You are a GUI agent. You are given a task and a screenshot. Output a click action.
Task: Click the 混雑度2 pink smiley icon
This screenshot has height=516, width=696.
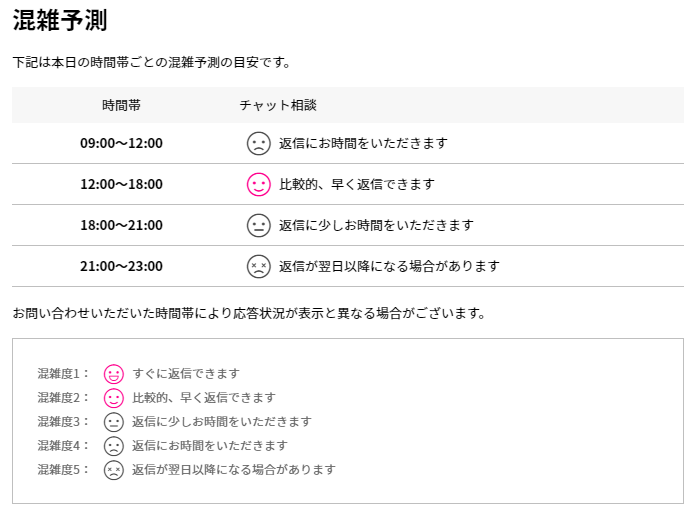click(x=114, y=398)
